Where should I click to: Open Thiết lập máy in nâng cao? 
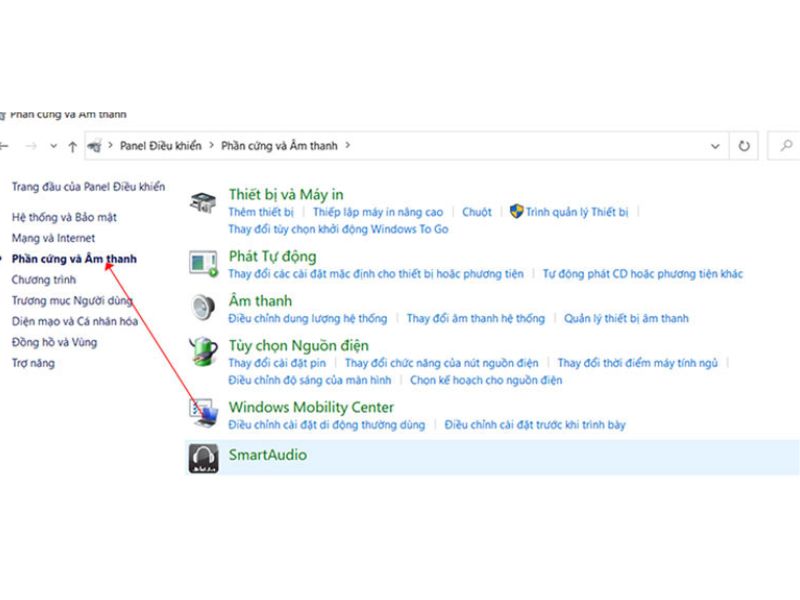pos(378,212)
